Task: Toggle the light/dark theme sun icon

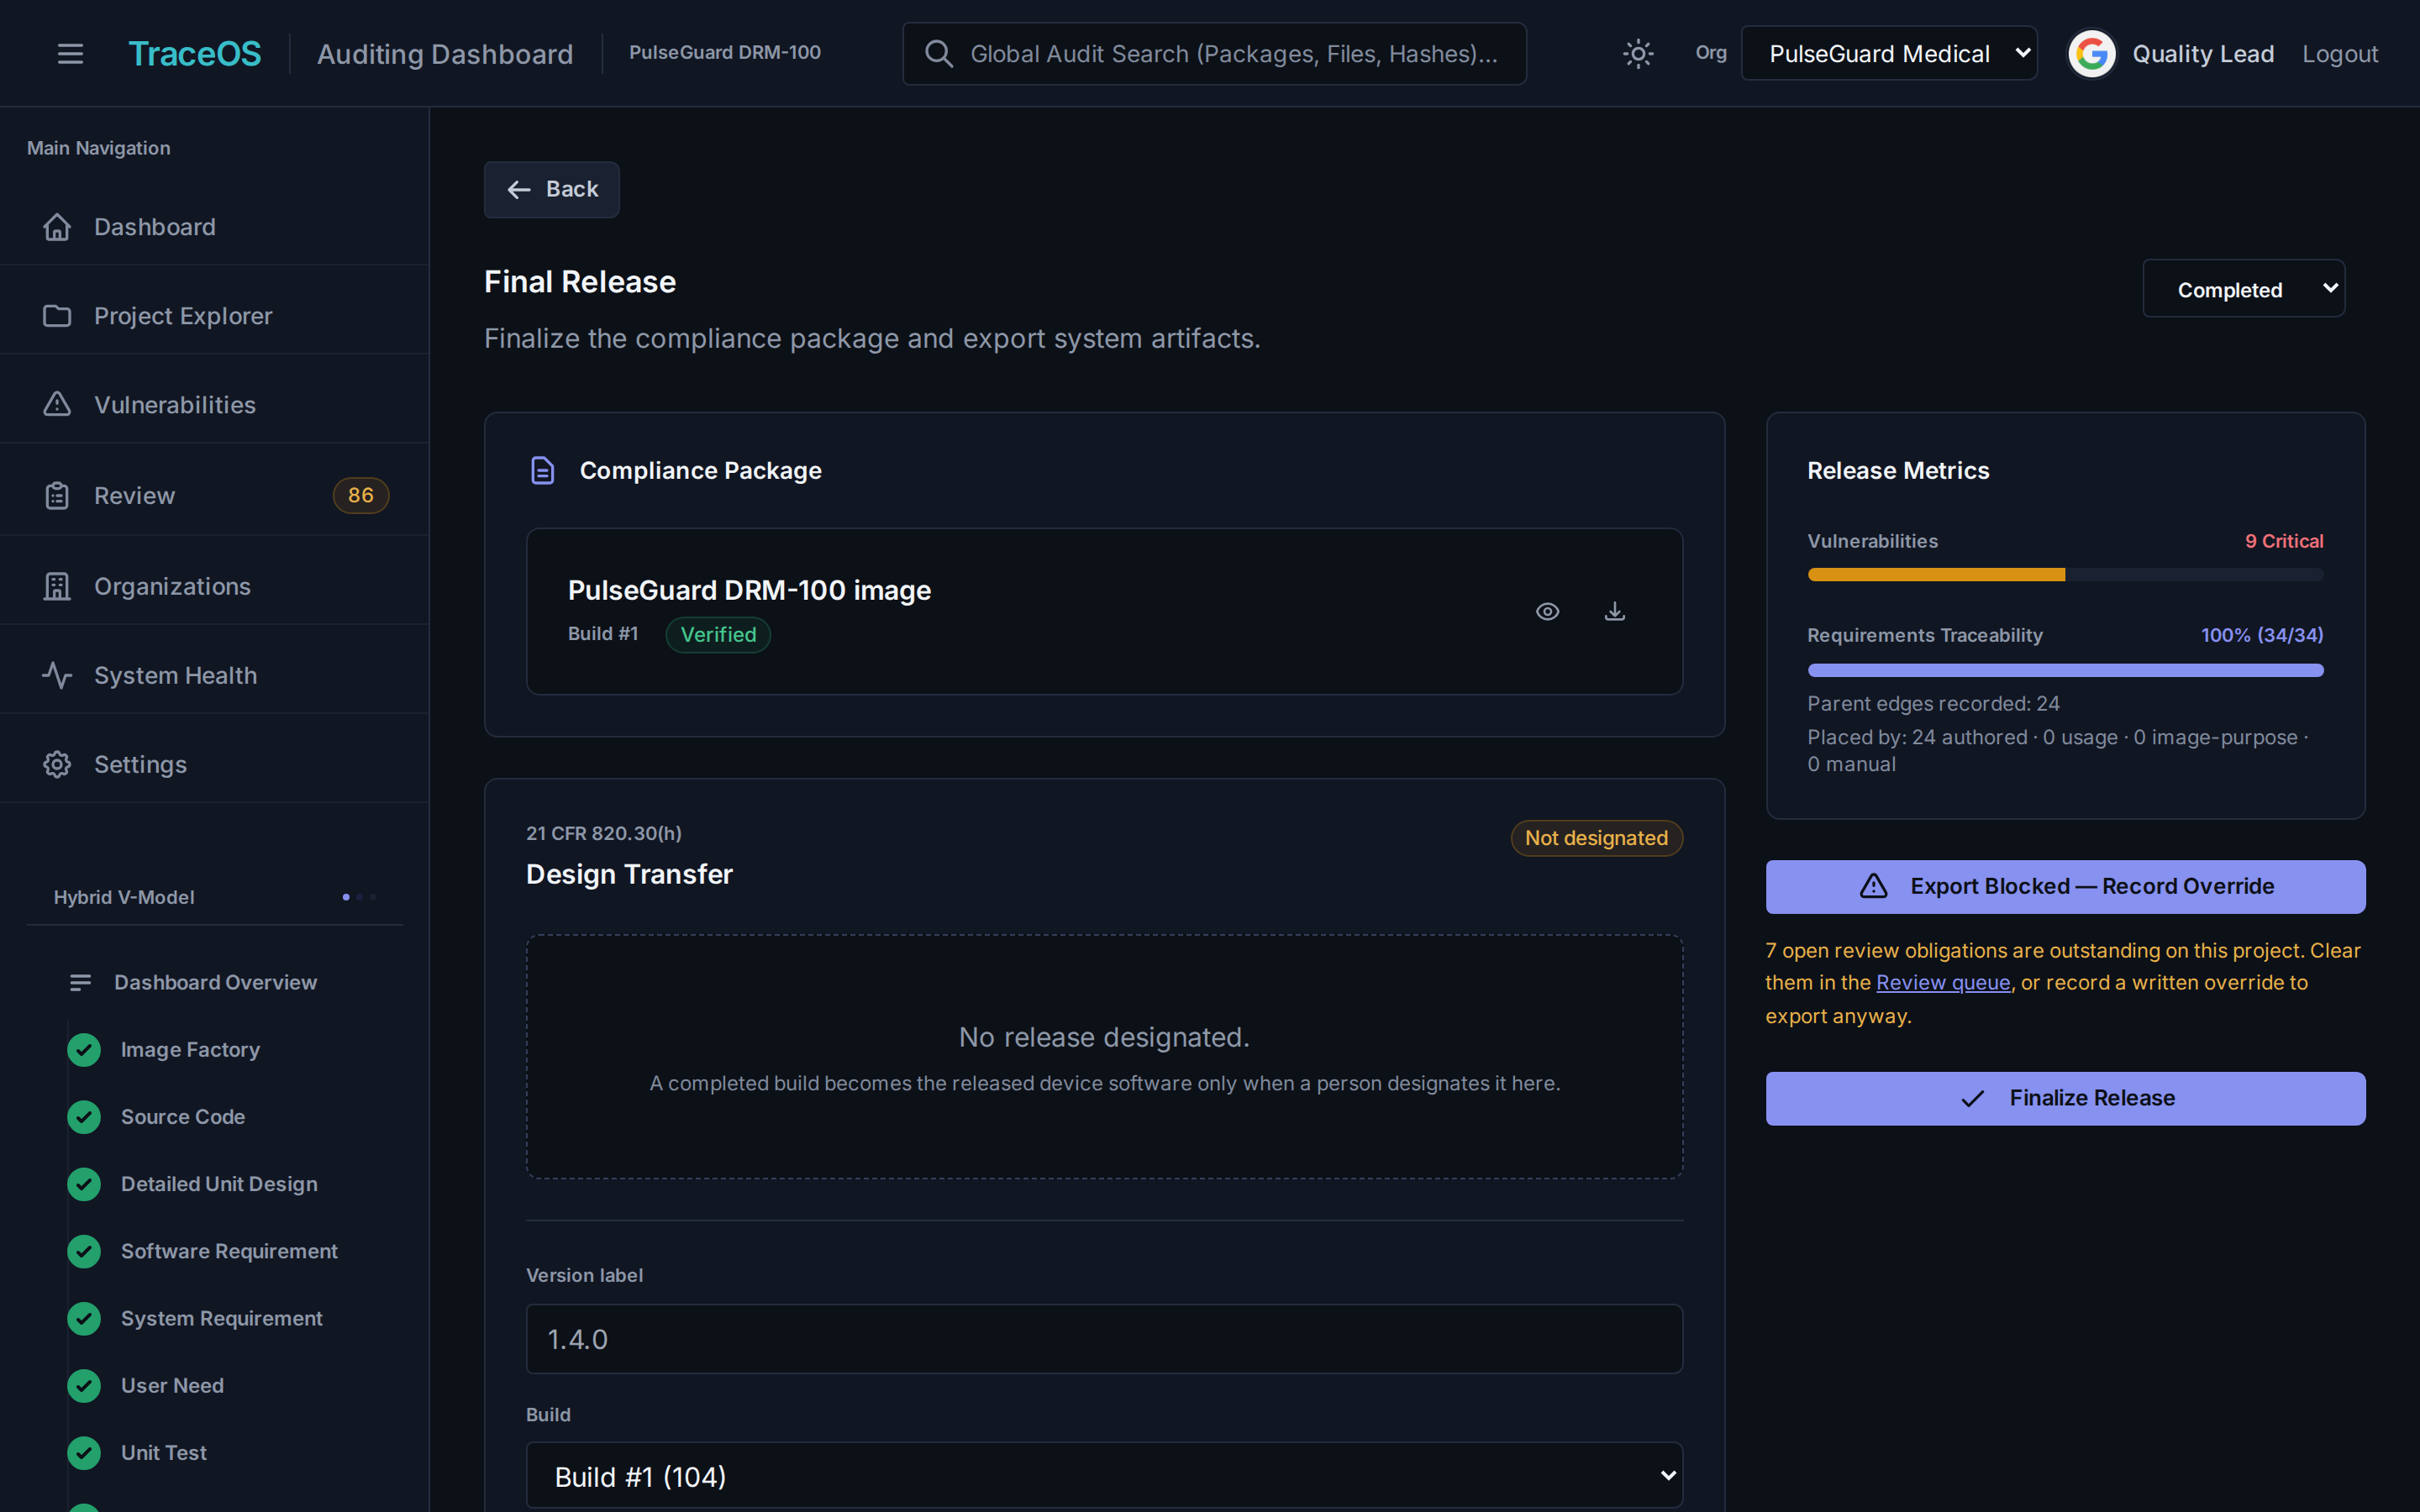Action: coord(1638,54)
